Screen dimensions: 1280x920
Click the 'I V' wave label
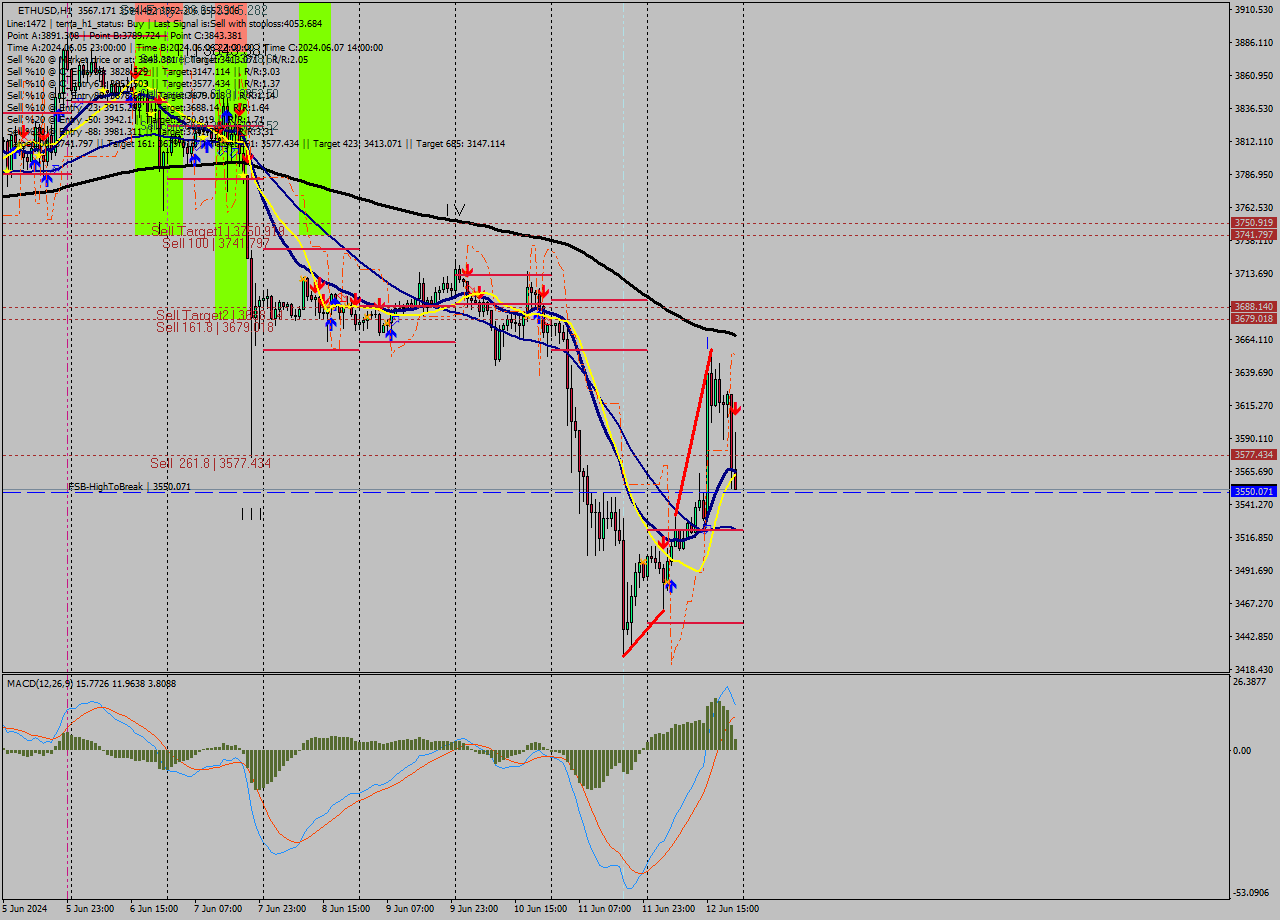455,210
